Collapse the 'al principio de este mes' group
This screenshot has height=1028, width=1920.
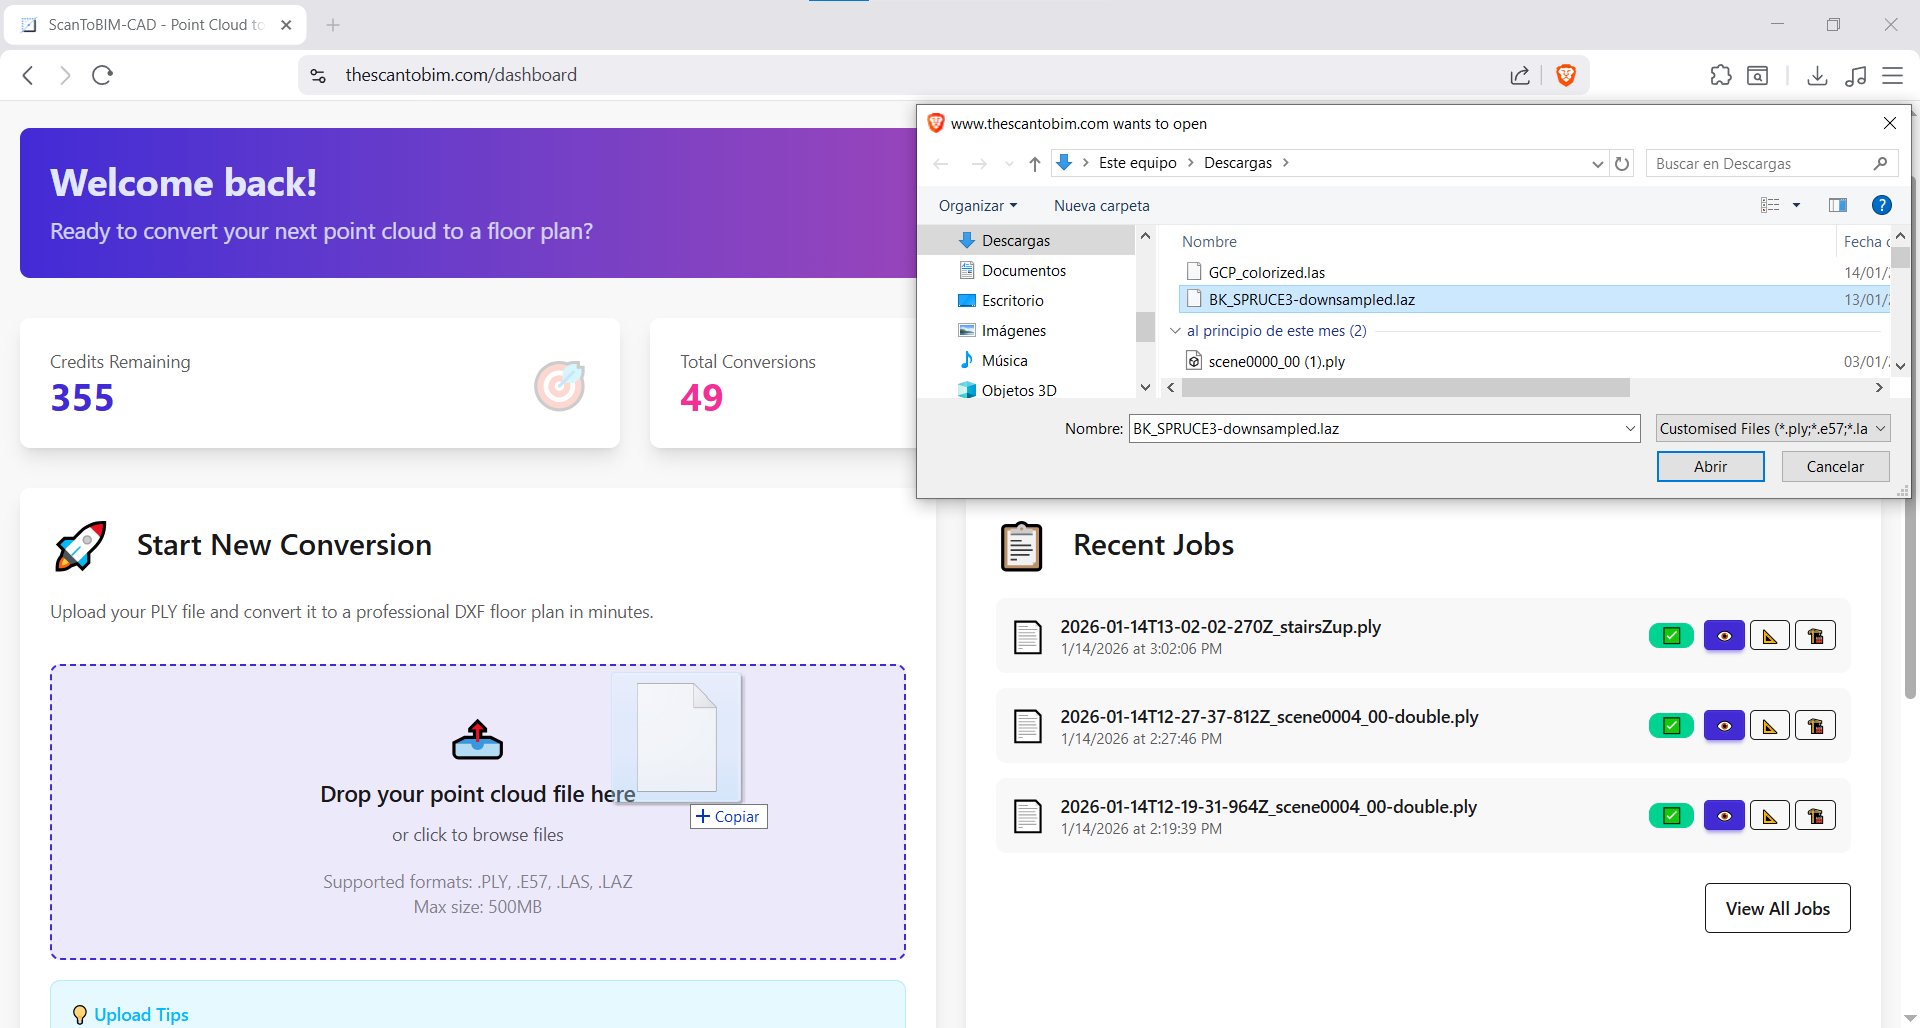click(1176, 330)
